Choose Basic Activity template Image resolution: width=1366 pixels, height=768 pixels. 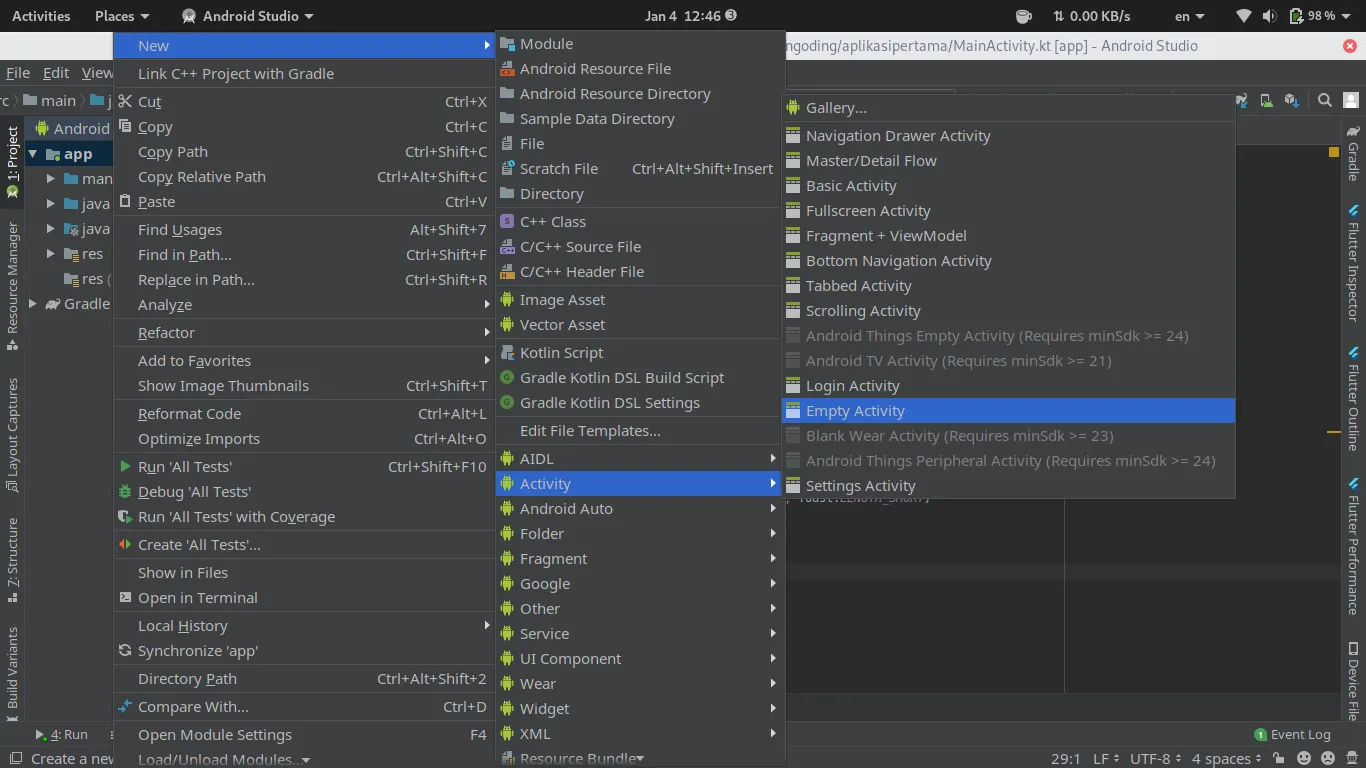(x=1008, y=186)
